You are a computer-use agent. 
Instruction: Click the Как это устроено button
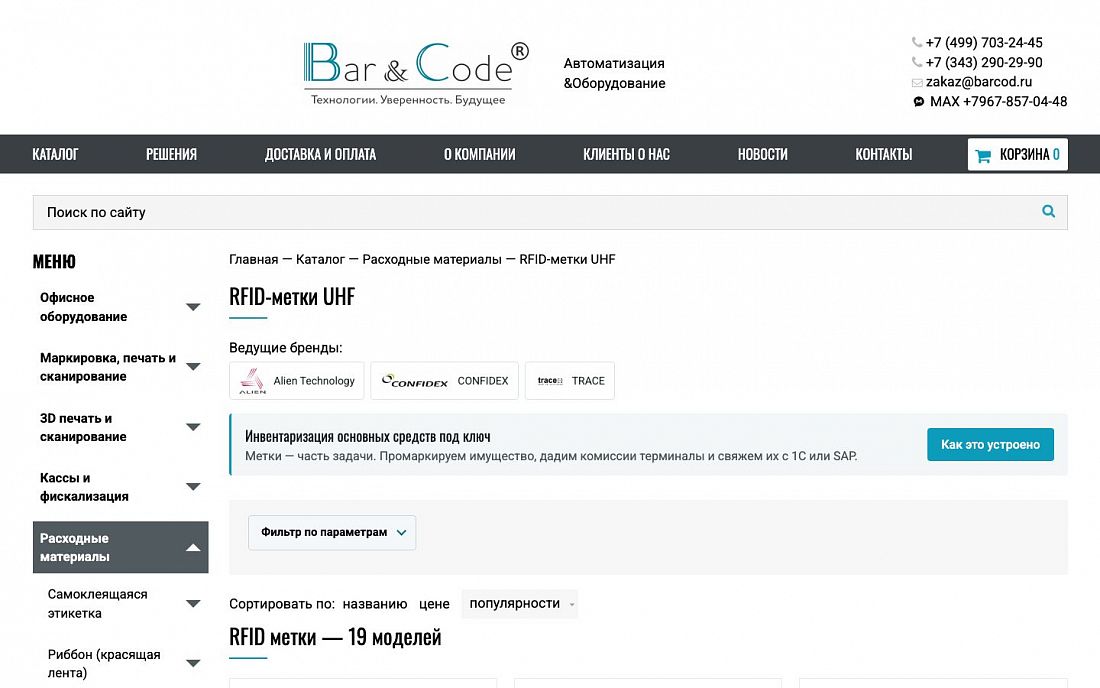tap(990, 445)
